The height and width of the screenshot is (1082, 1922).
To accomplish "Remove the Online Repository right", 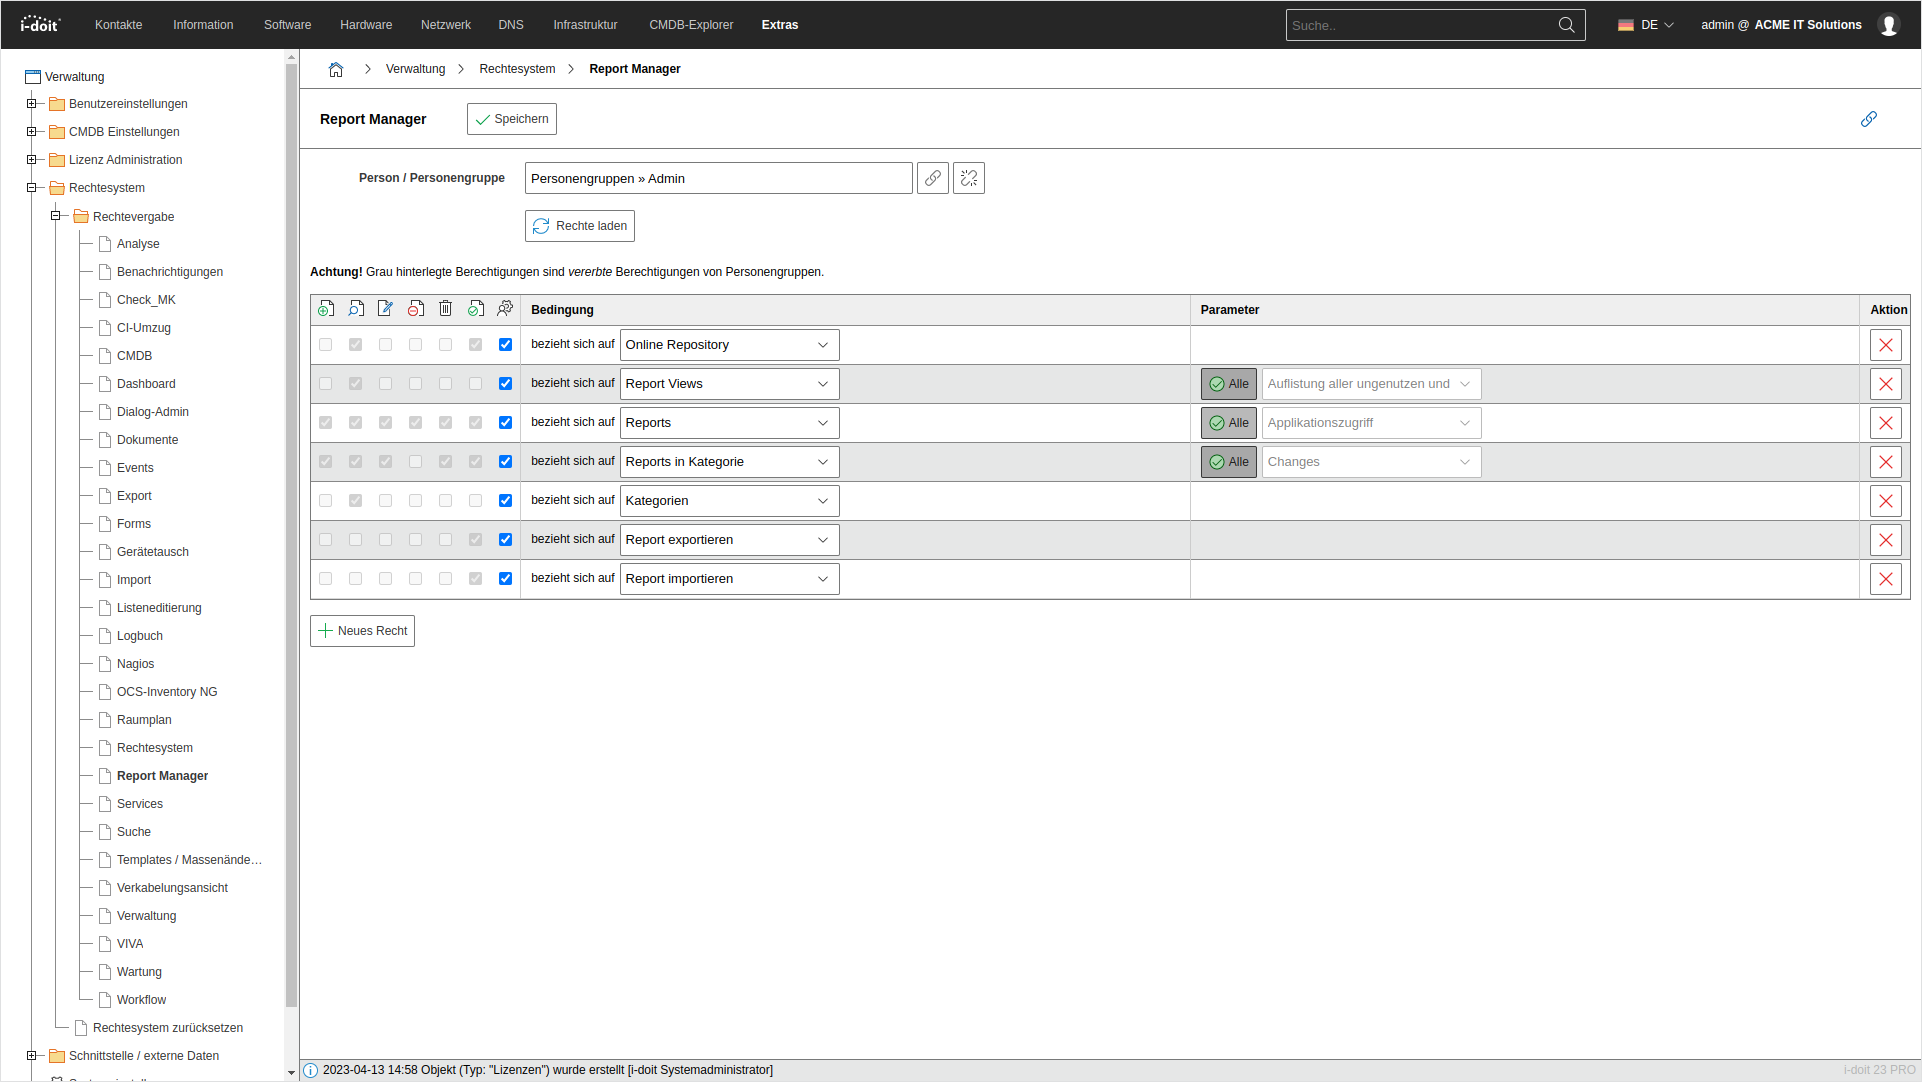I will pos(1885,345).
